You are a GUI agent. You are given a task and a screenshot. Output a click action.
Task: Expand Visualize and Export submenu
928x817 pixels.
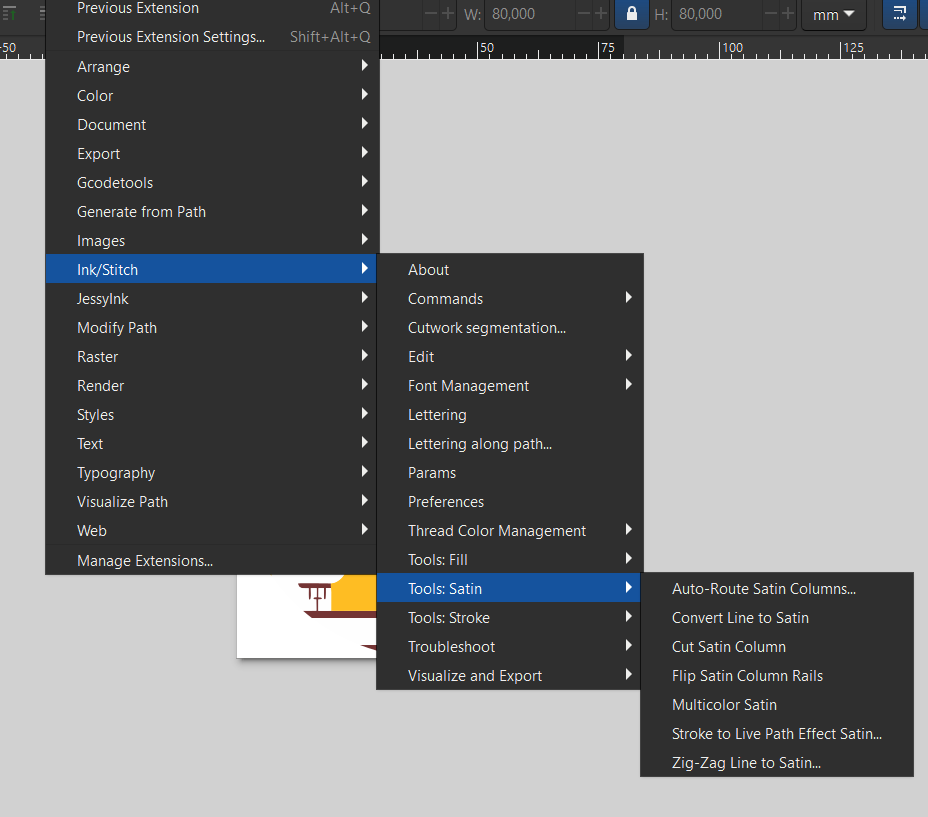(x=510, y=676)
